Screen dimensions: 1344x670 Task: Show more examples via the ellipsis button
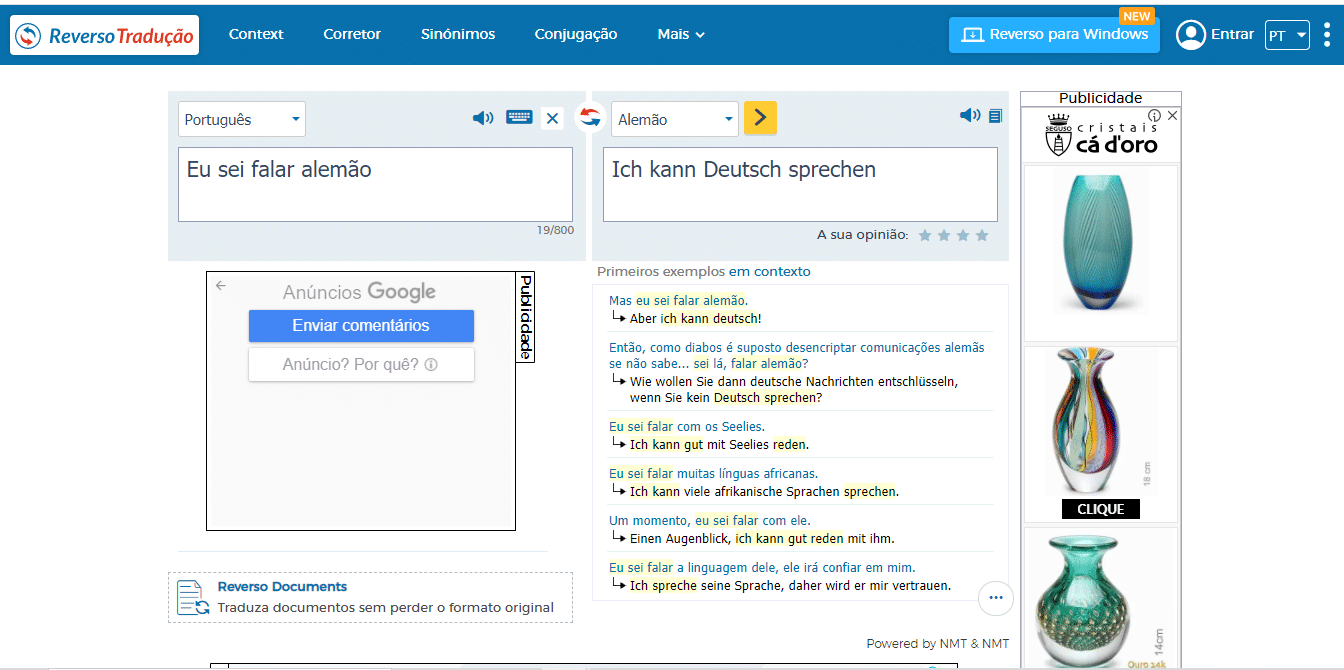(995, 598)
